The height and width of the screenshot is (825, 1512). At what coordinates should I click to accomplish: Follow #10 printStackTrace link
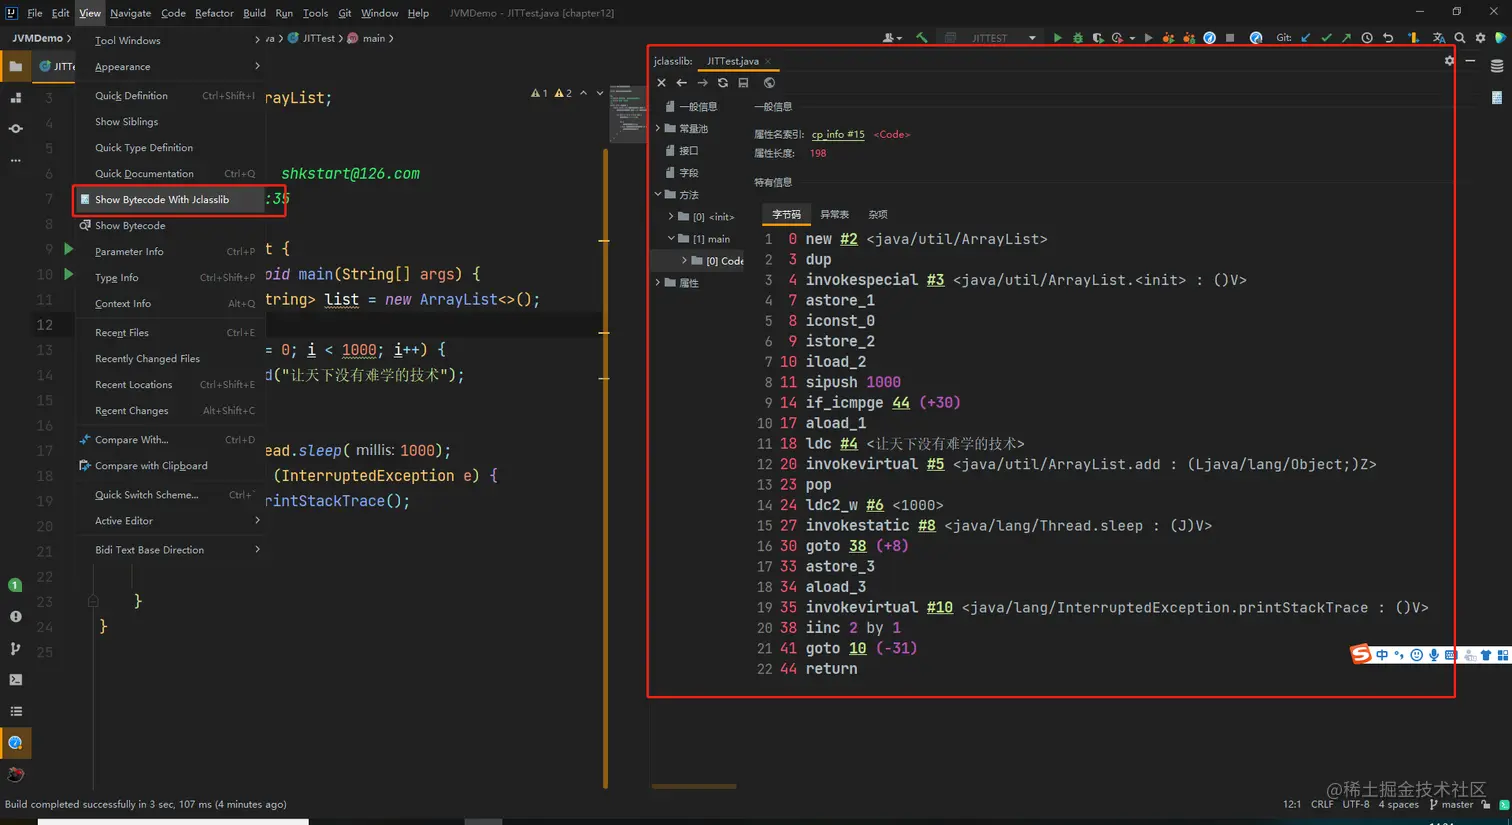pyautogui.click(x=940, y=607)
